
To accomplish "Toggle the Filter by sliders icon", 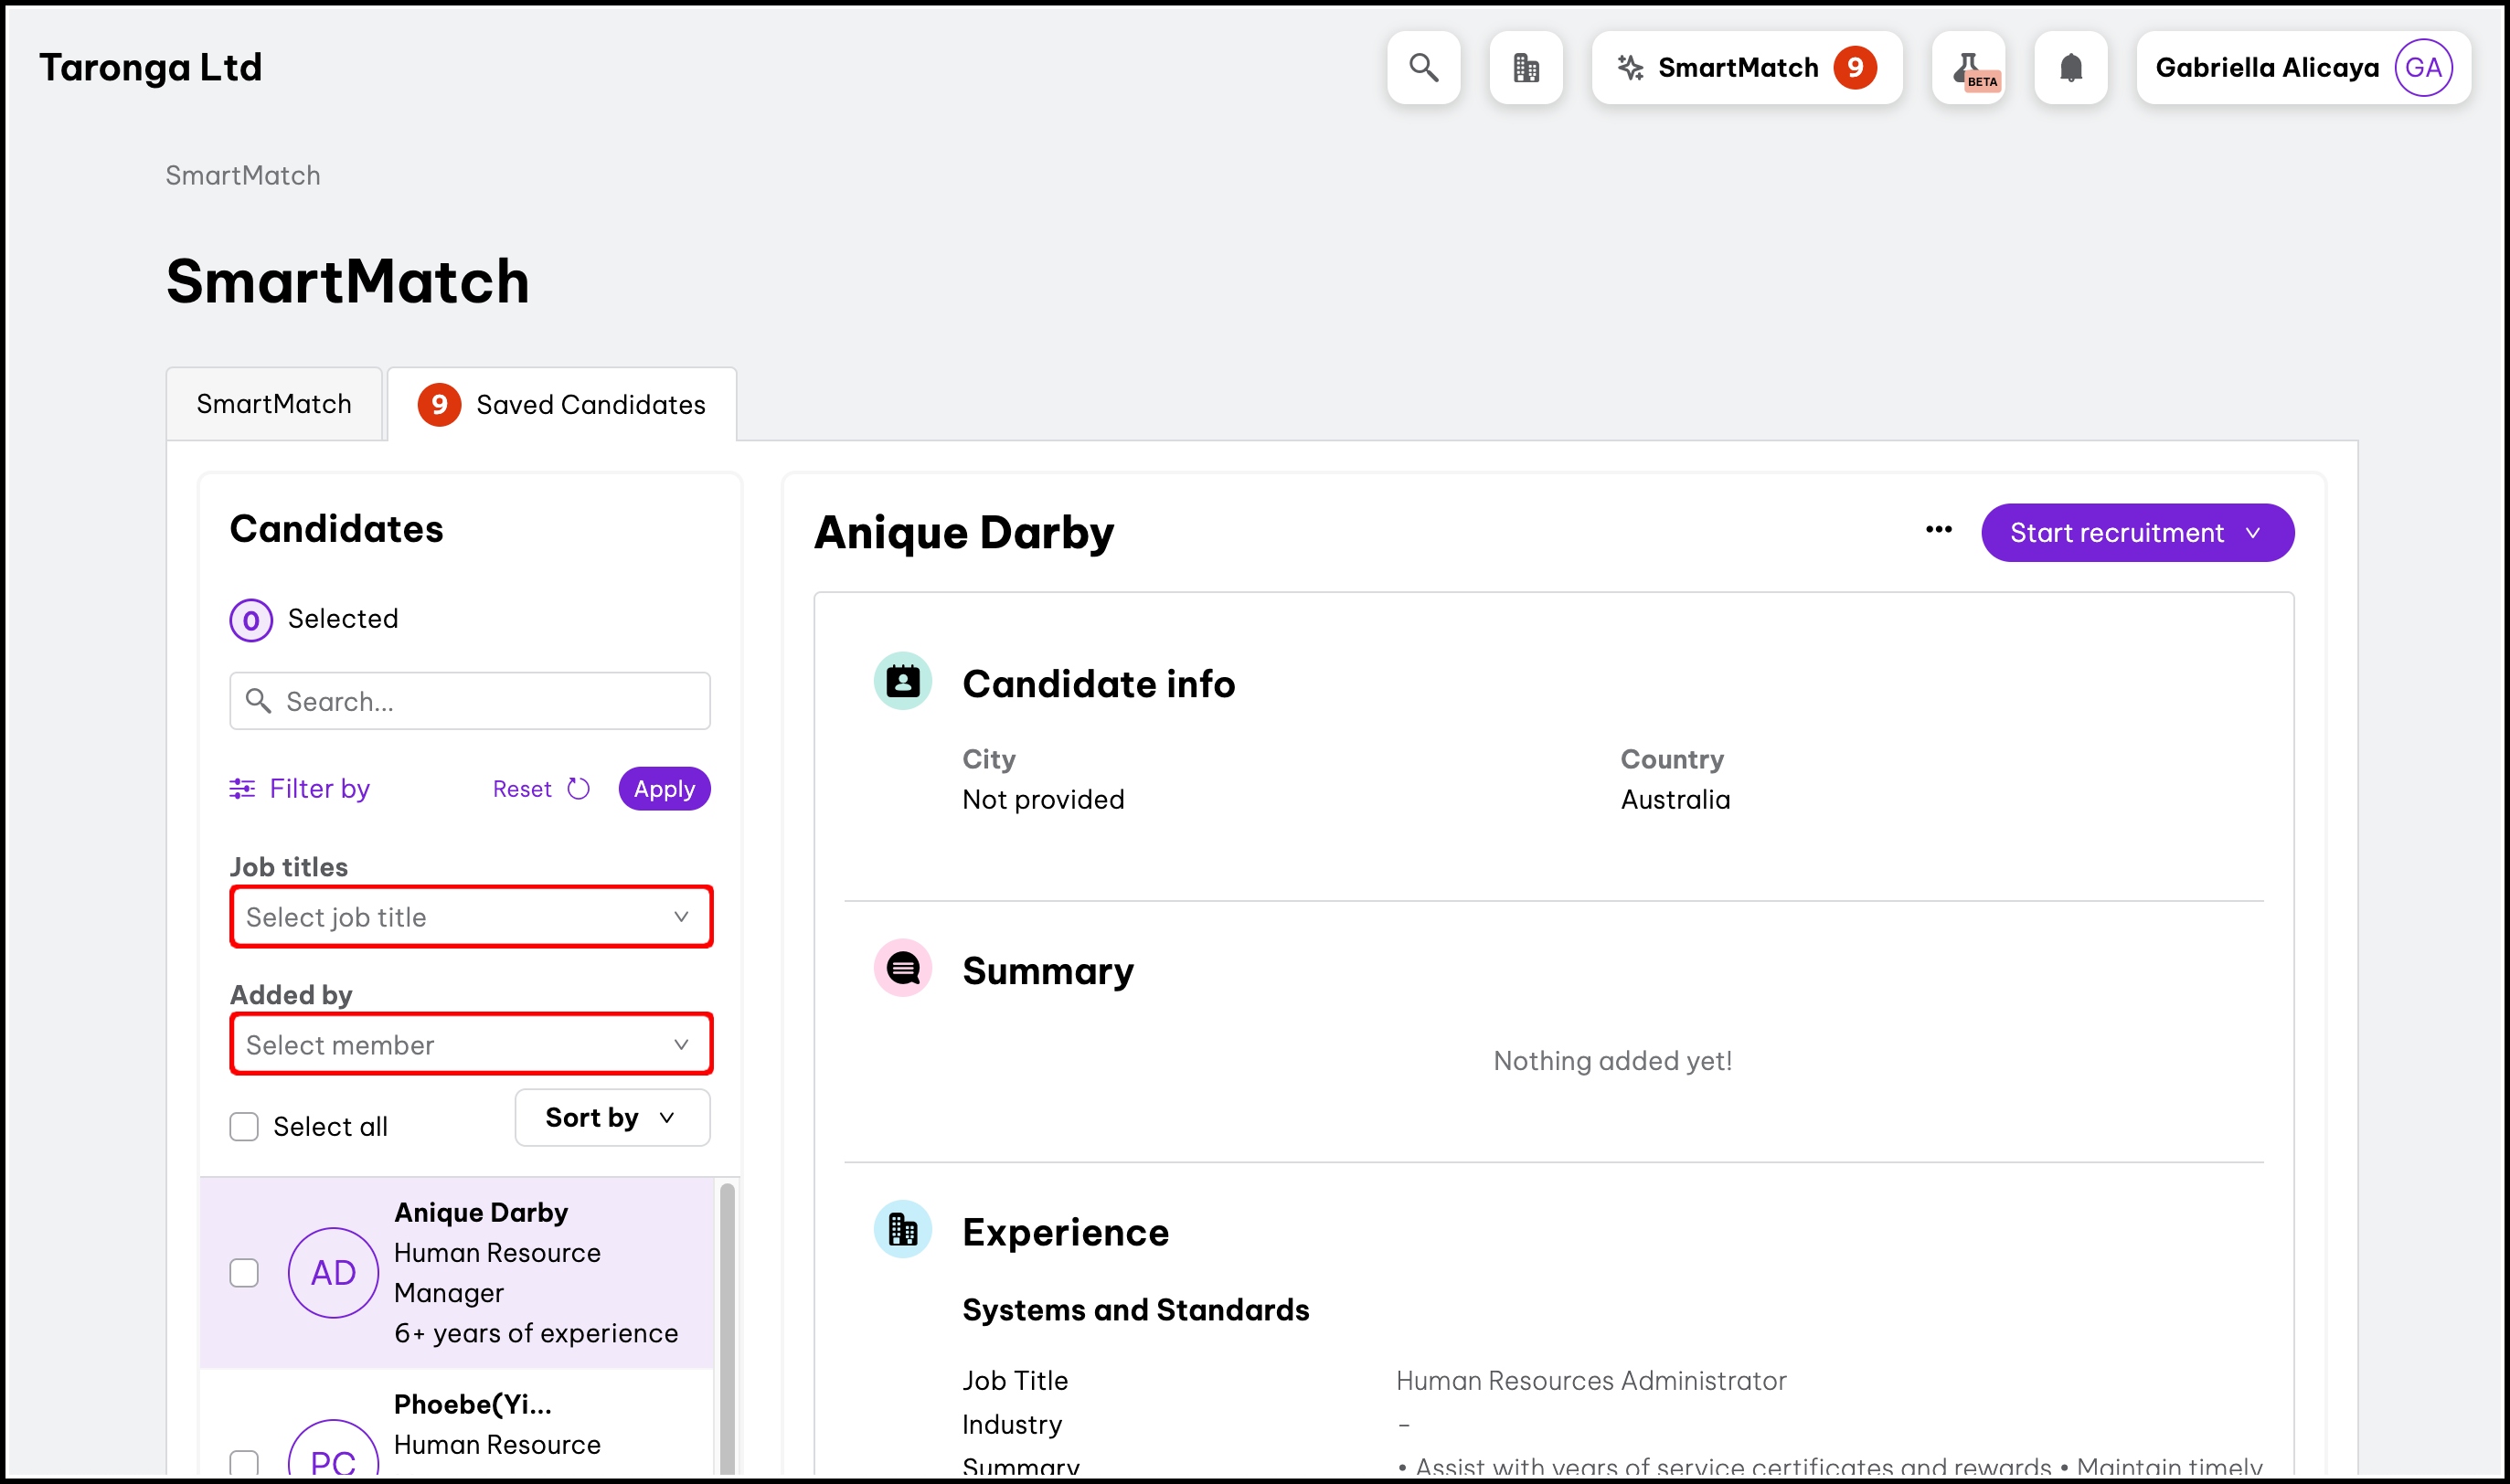I will tap(242, 789).
